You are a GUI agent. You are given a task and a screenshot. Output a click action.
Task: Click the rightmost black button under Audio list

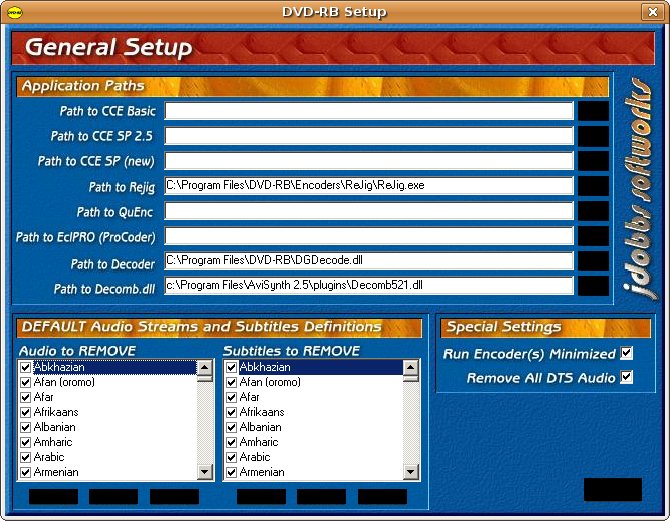click(x=174, y=497)
